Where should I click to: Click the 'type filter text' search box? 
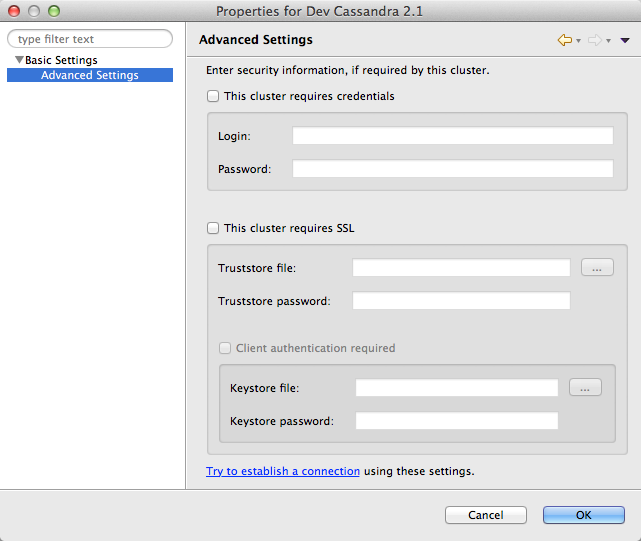click(x=90, y=39)
